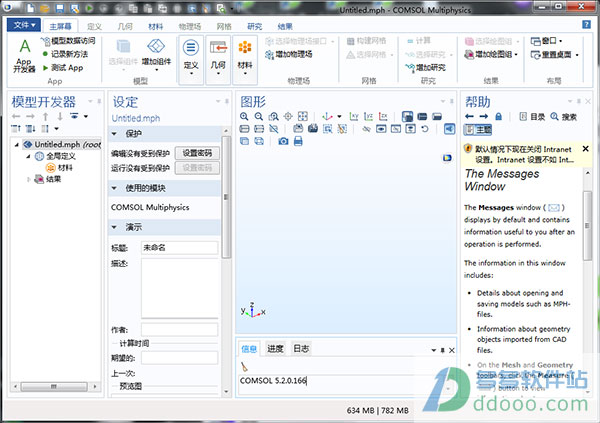Click the 作者 (Author) input field
Screen dimensions: 600x423
pyautogui.click(x=179, y=330)
